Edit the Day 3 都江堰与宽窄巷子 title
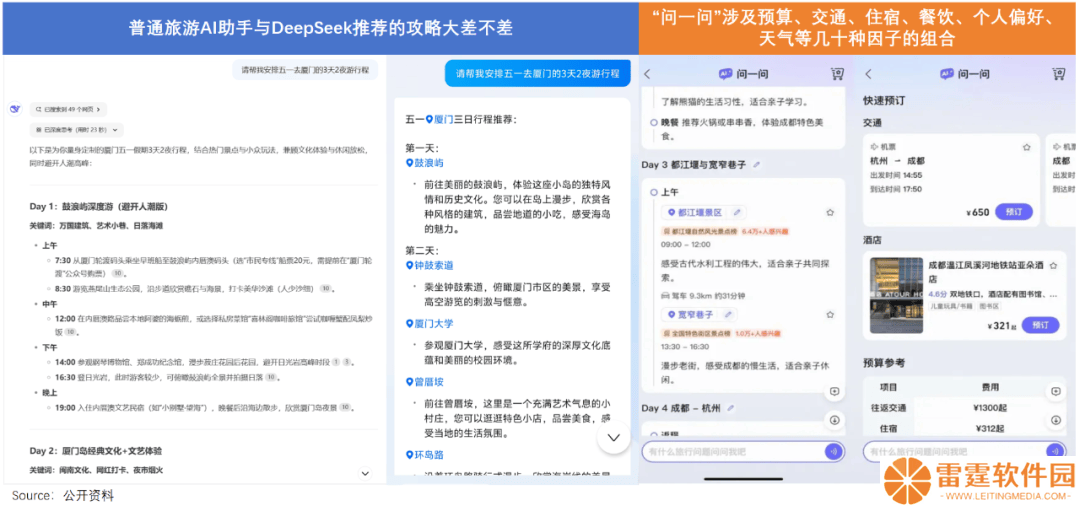 click(x=757, y=165)
